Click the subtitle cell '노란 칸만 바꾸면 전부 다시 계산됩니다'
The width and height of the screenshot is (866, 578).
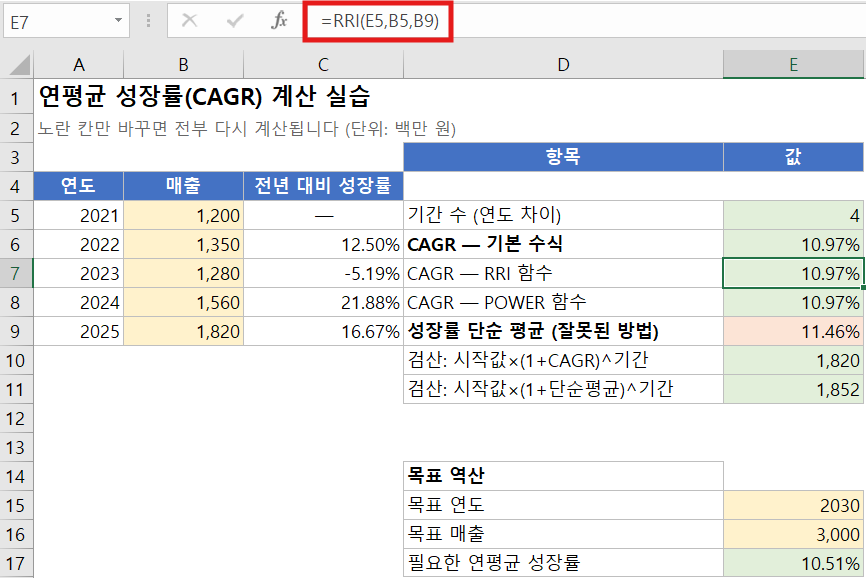click(x=246, y=129)
